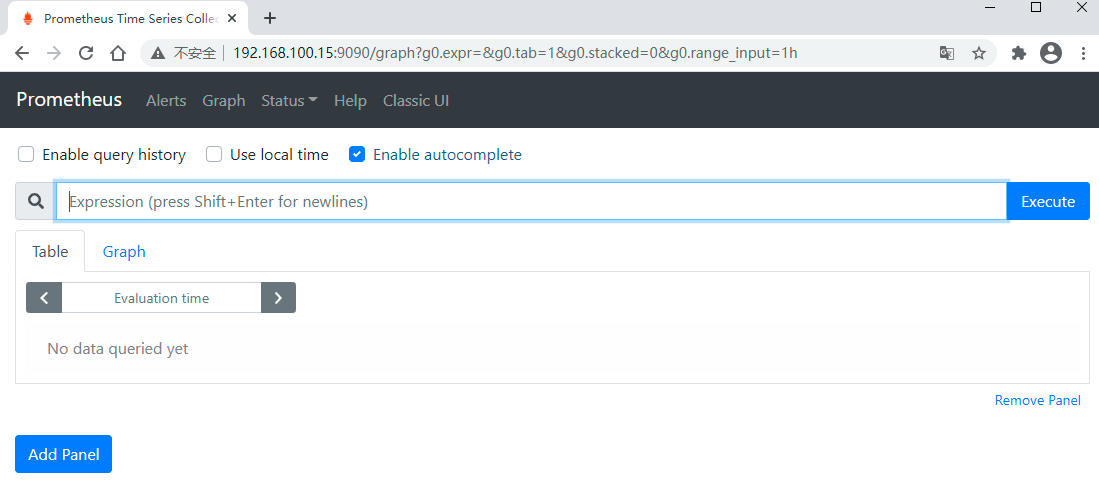Screen dimensions: 1099x487
Task: Switch to the Graph tab in panel
Action: [x=124, y=251]
